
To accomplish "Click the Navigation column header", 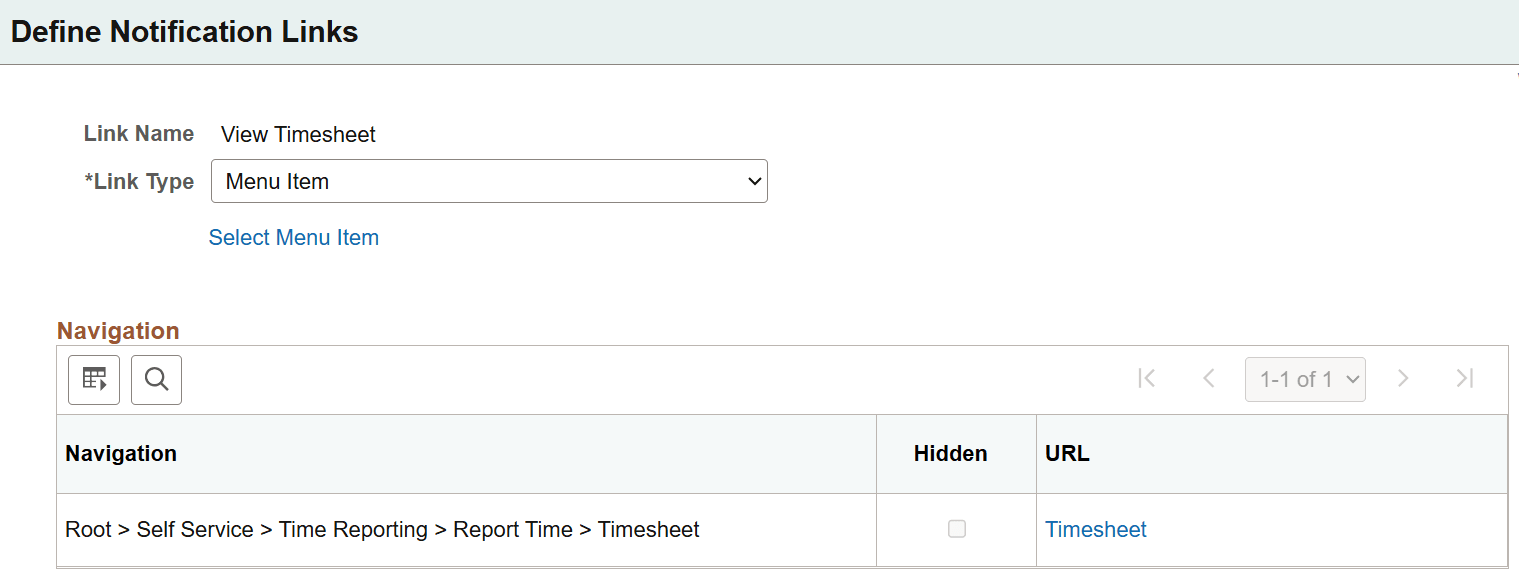I will pos(121,453).
